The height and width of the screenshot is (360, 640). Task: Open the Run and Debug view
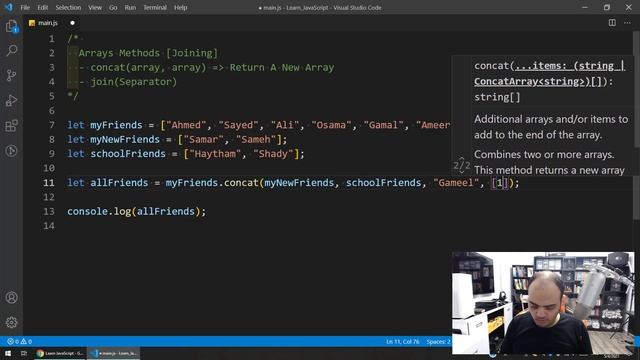click(x=11, y=100)
